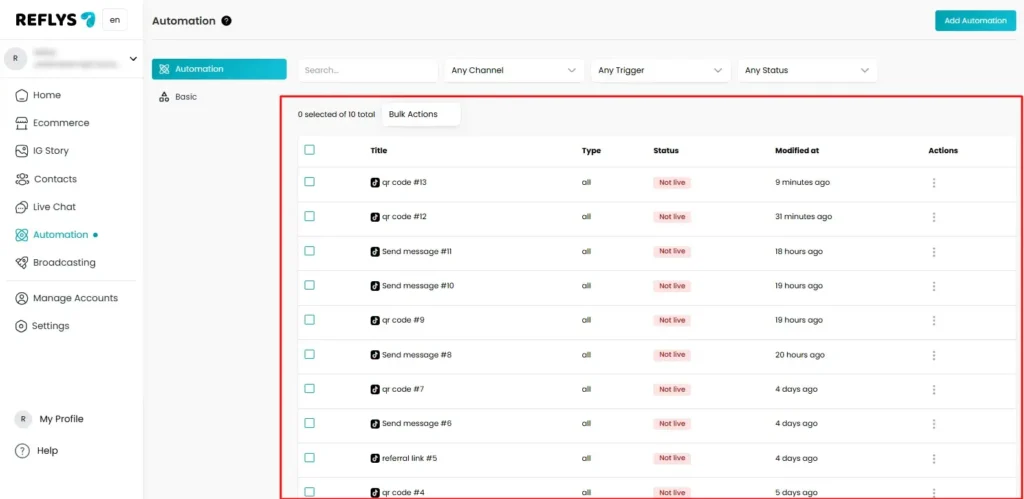1024x499 pixels.
Task: Click the Modified at column header
Action: 797,150
